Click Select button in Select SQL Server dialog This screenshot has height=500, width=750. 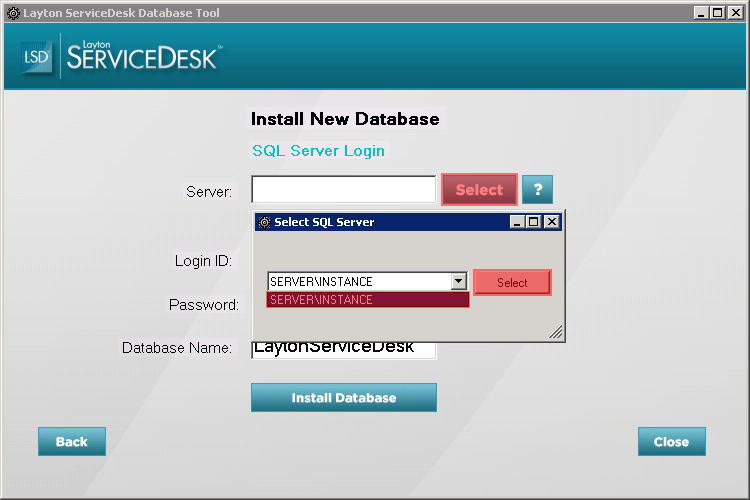(x=512, y=282)
